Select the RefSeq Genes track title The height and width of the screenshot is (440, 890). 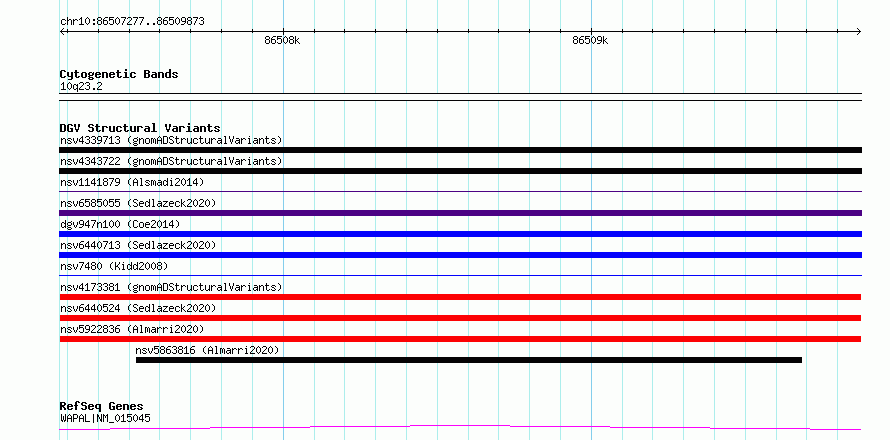coord(101,407)
